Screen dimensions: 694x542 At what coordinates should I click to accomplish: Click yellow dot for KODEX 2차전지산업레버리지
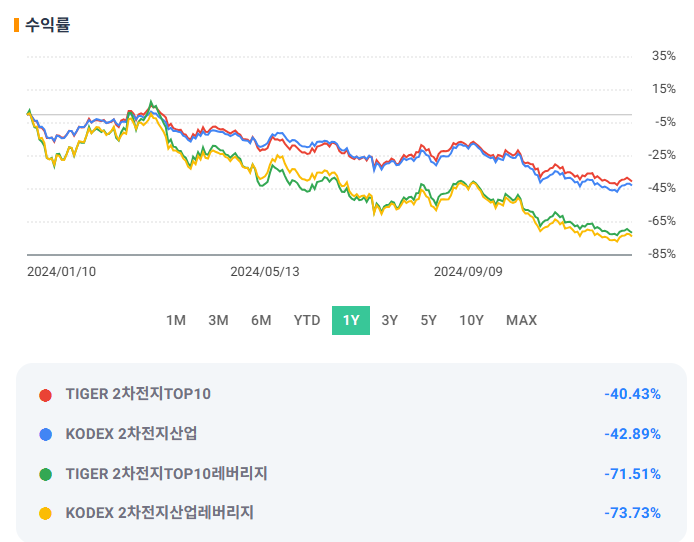(46, 513)
